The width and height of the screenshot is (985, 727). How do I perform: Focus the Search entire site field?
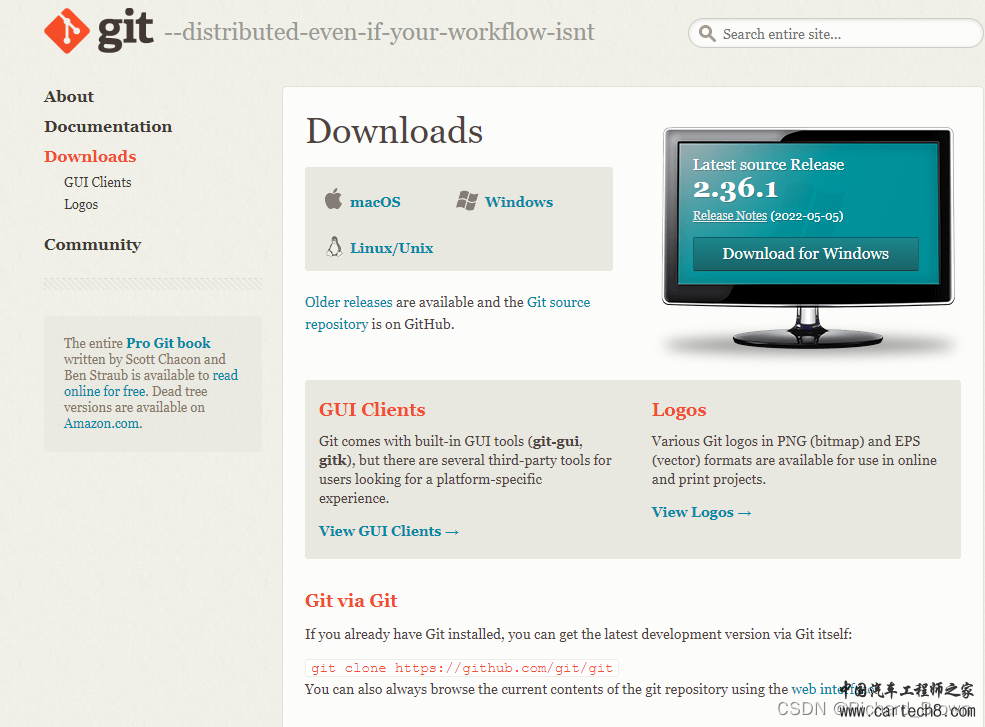click(x=835, y=33)
